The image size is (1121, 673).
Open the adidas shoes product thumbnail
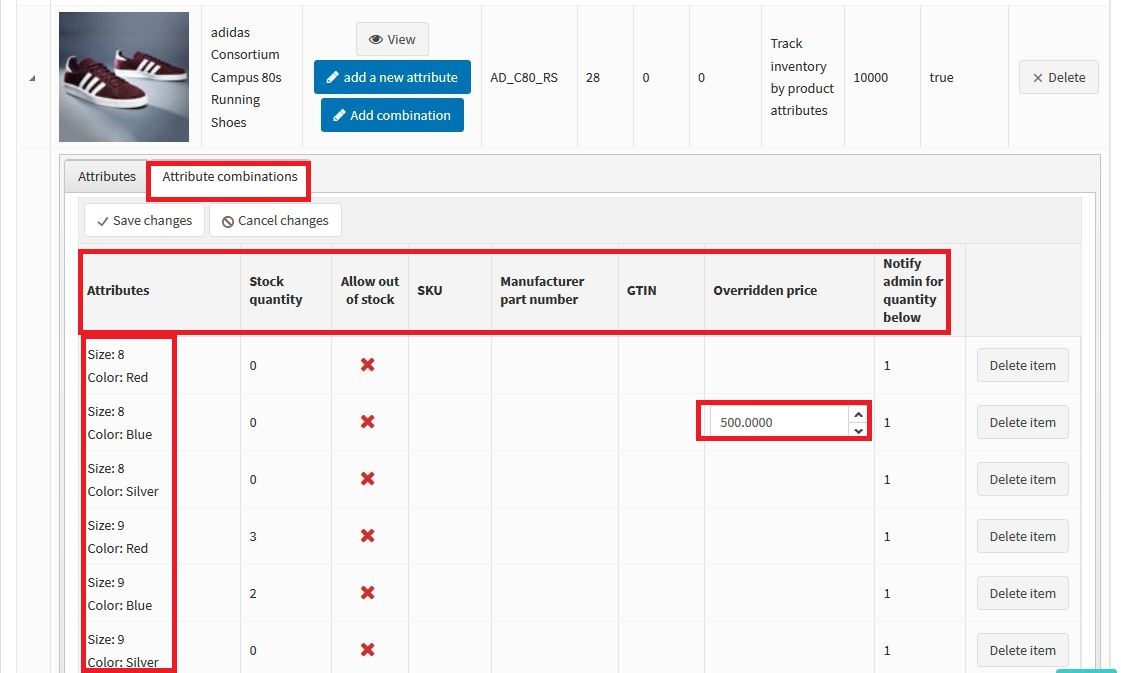point(124,77)
